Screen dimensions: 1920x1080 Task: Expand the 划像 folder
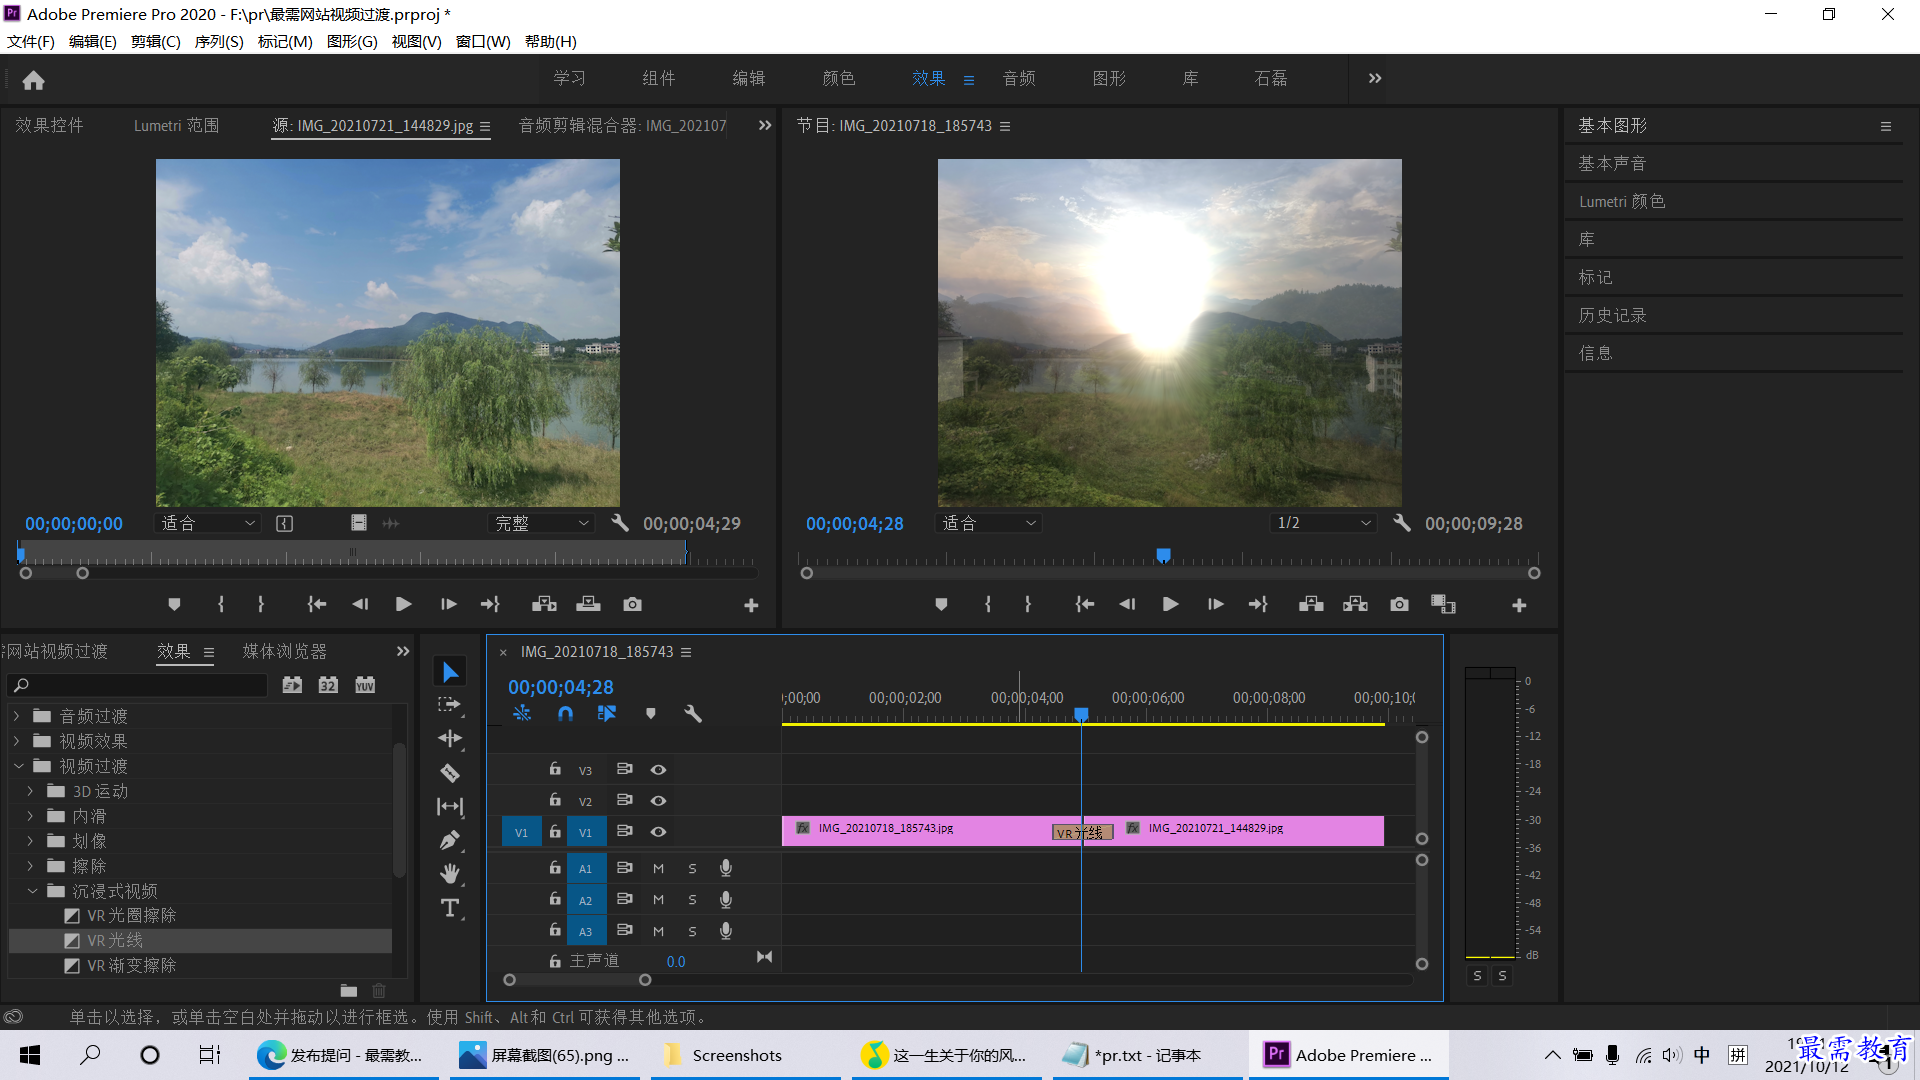coord(30,841)
